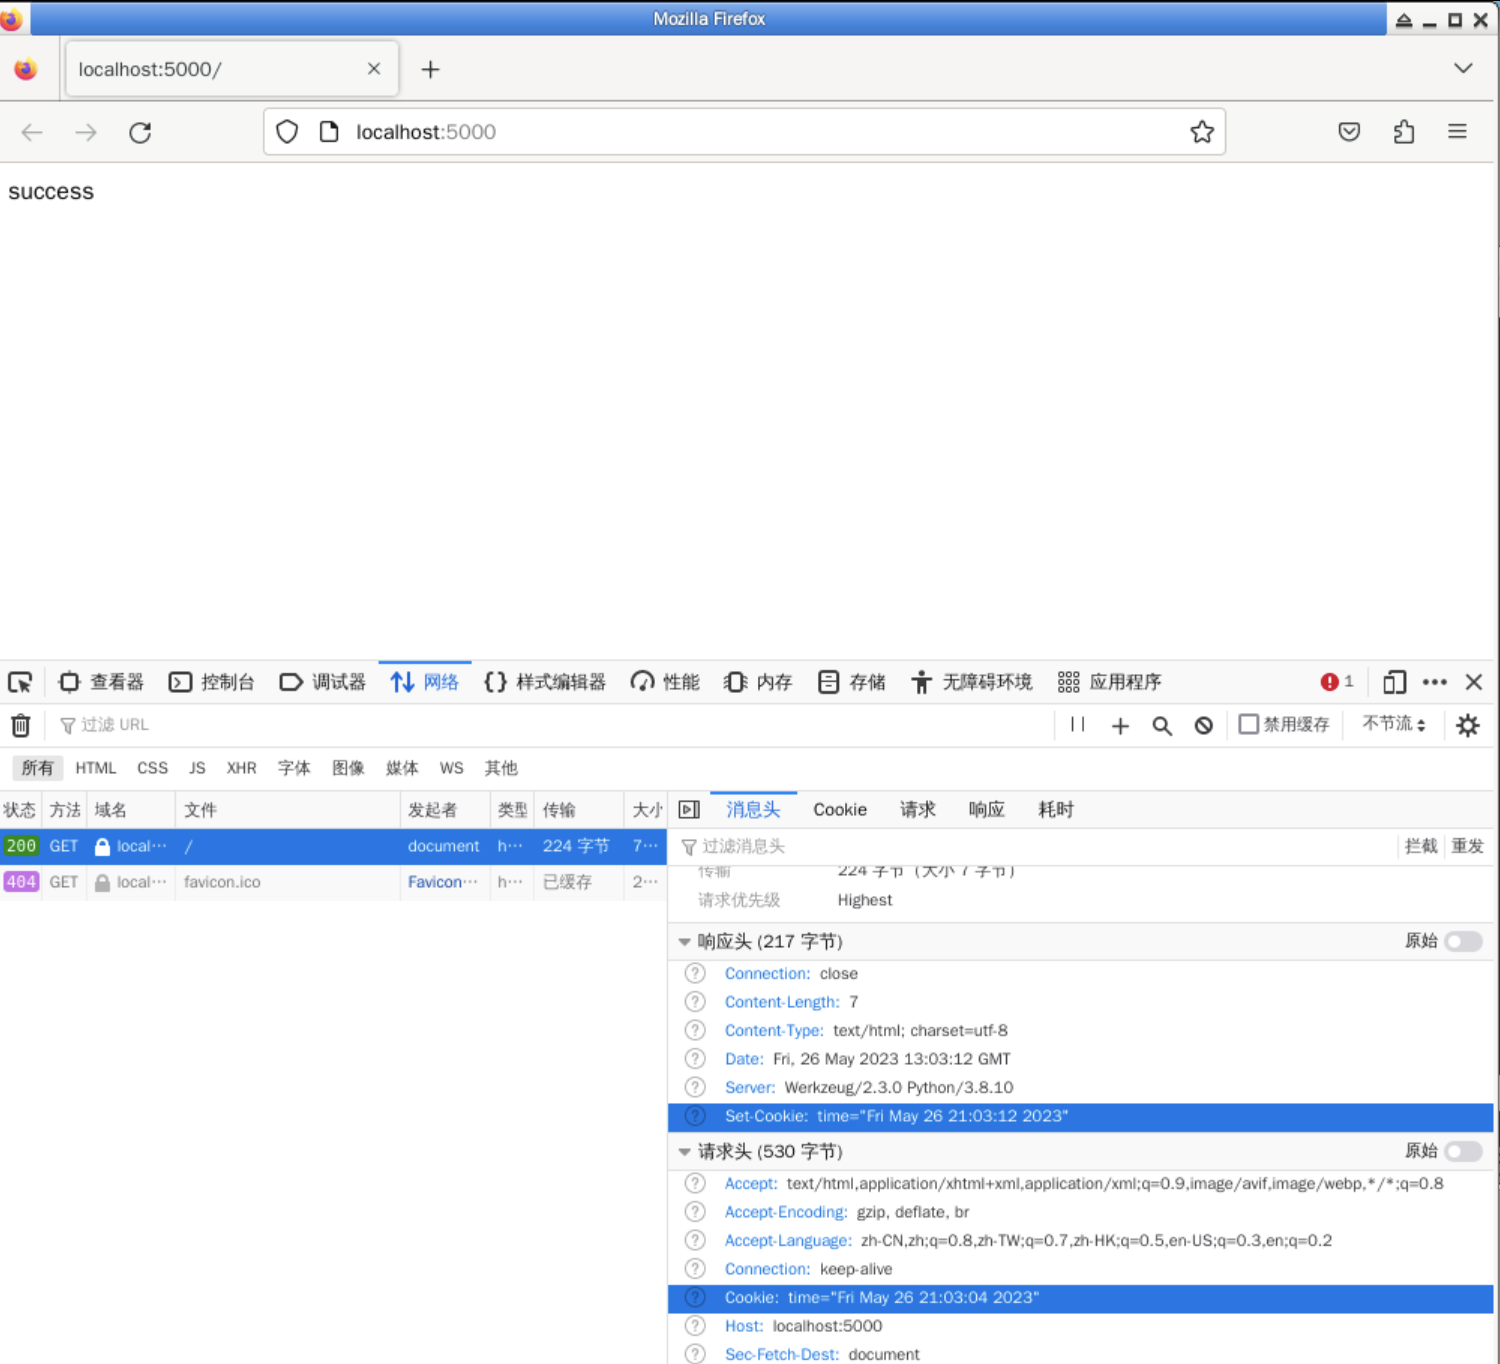Switch to the 控制台 tab
This screenshot has height=1364, width=1500.
[x=212, y=682]
